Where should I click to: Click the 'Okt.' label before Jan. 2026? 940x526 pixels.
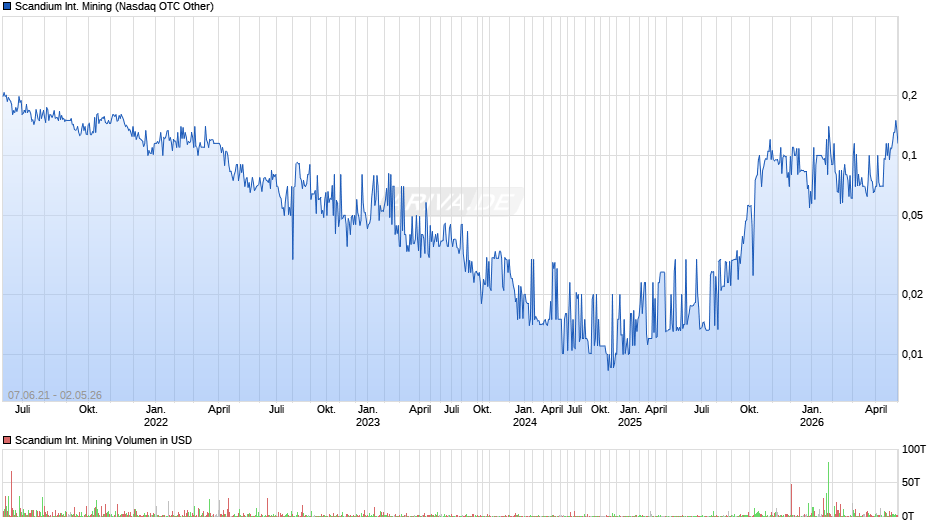click(749, 409)
